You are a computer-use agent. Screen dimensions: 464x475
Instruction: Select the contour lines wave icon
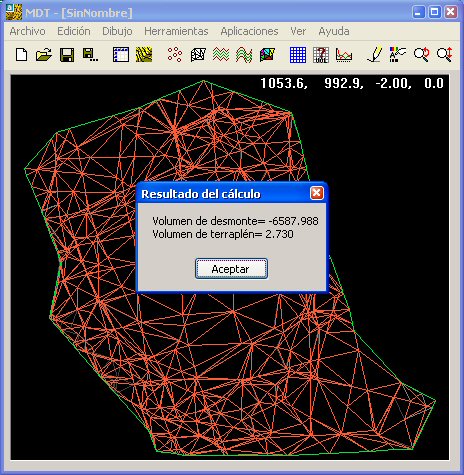221,55
